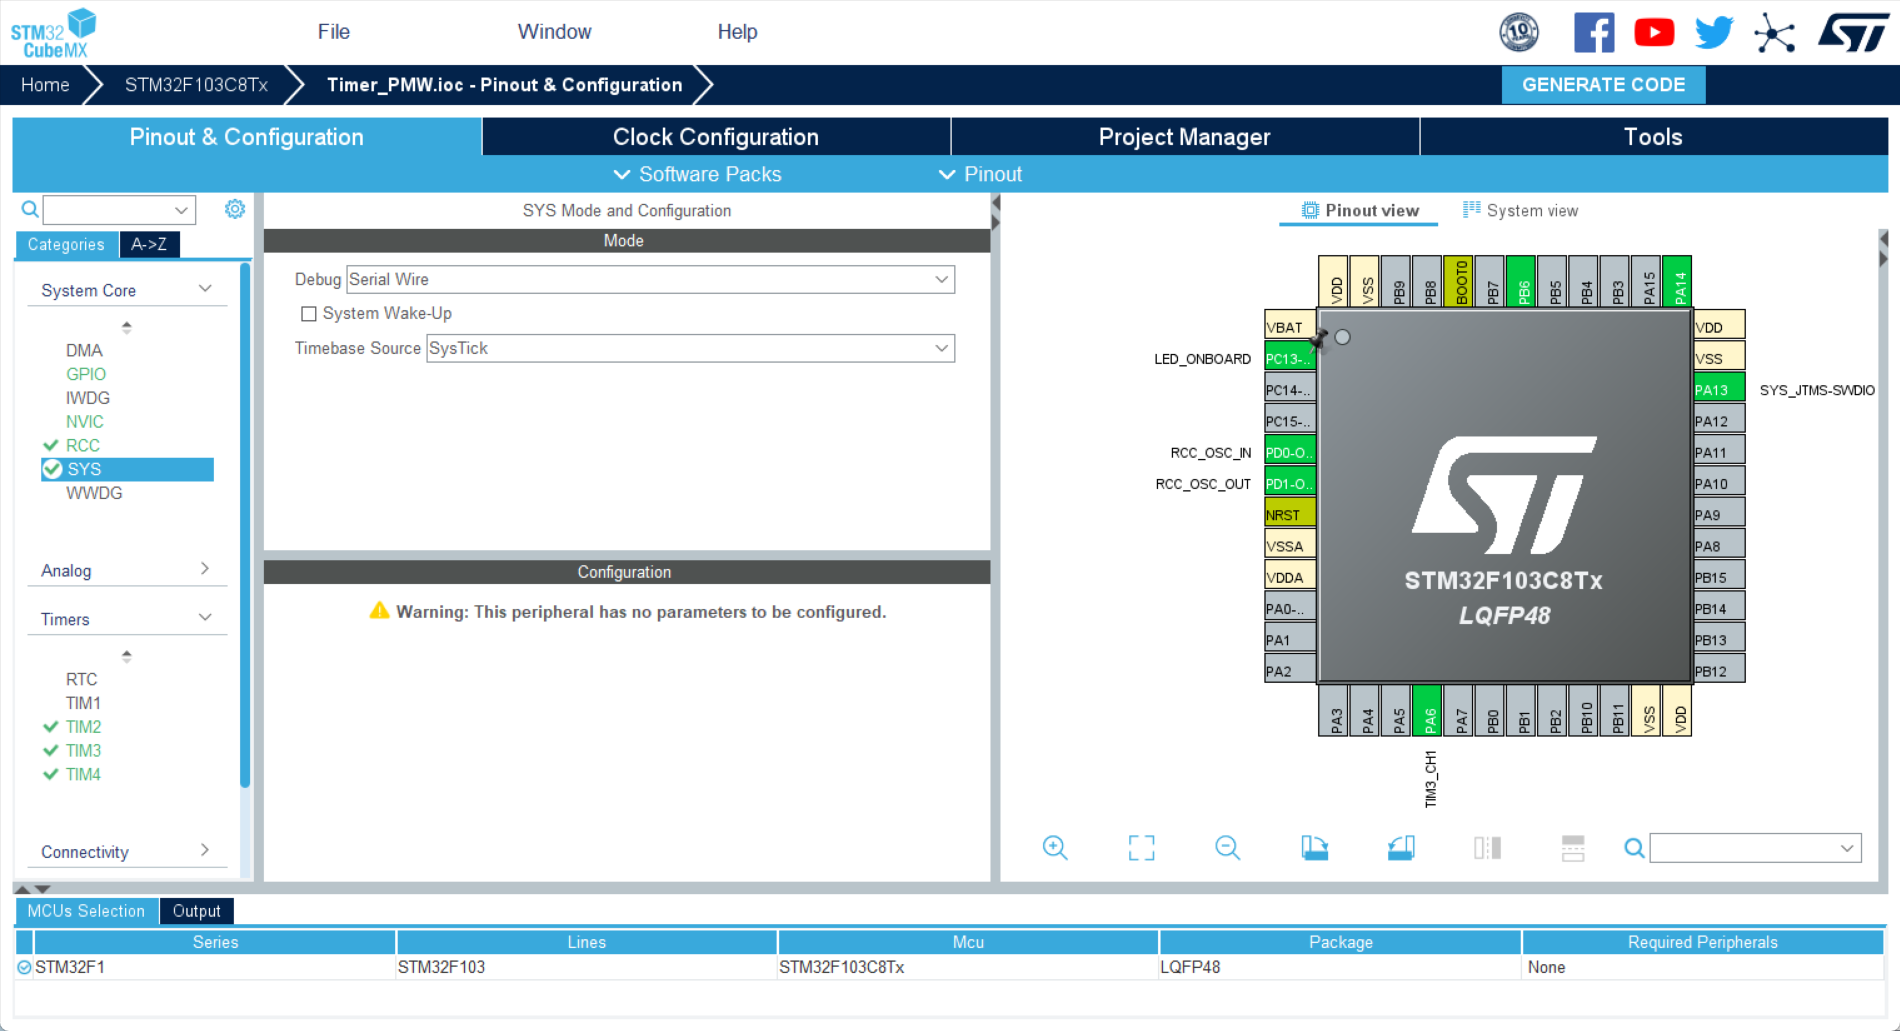Open the Facebook link icon

1594,32
